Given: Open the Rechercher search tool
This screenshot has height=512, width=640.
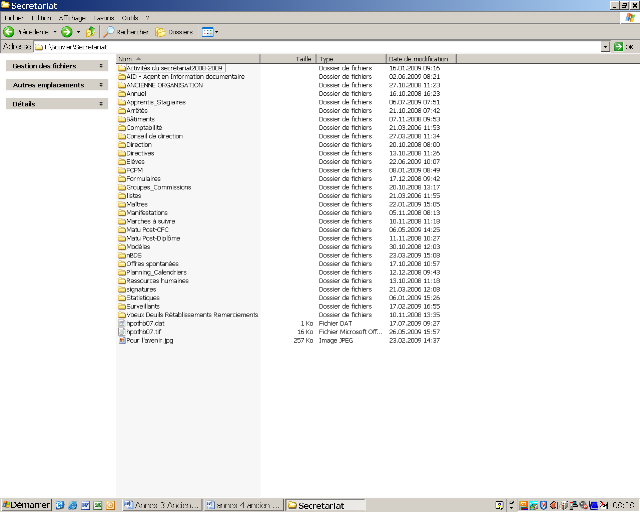Looking at the screenshot, I should pyautogui.click(x=126, y=32).
